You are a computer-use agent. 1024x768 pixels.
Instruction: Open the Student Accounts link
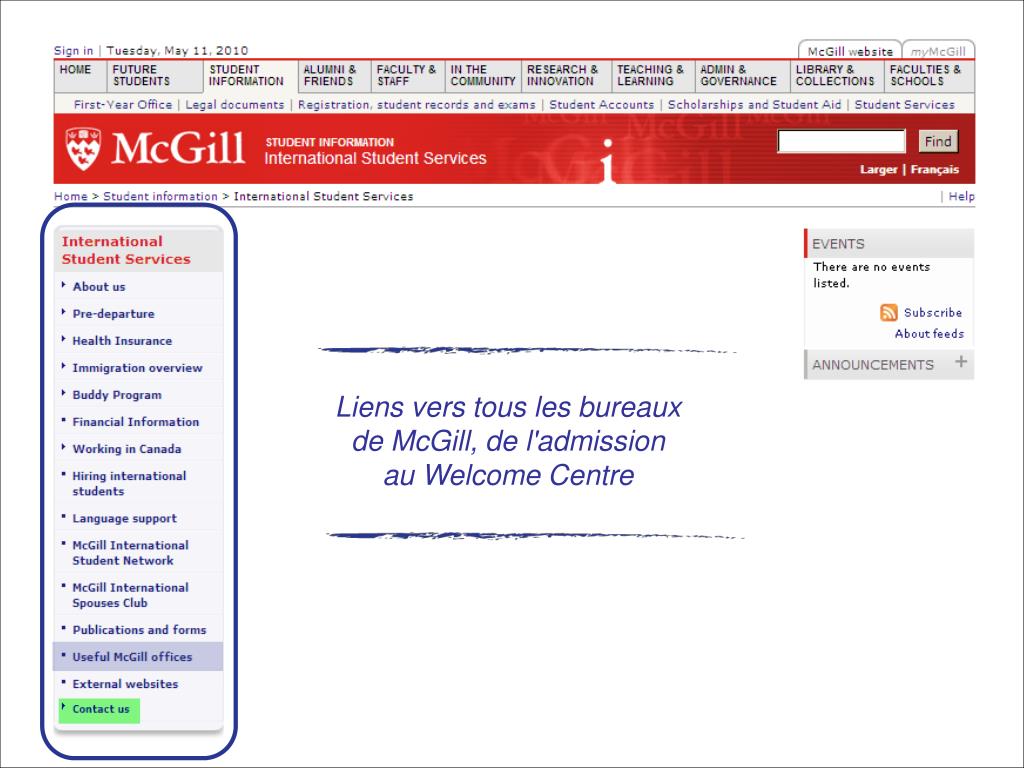click(601, 104)
